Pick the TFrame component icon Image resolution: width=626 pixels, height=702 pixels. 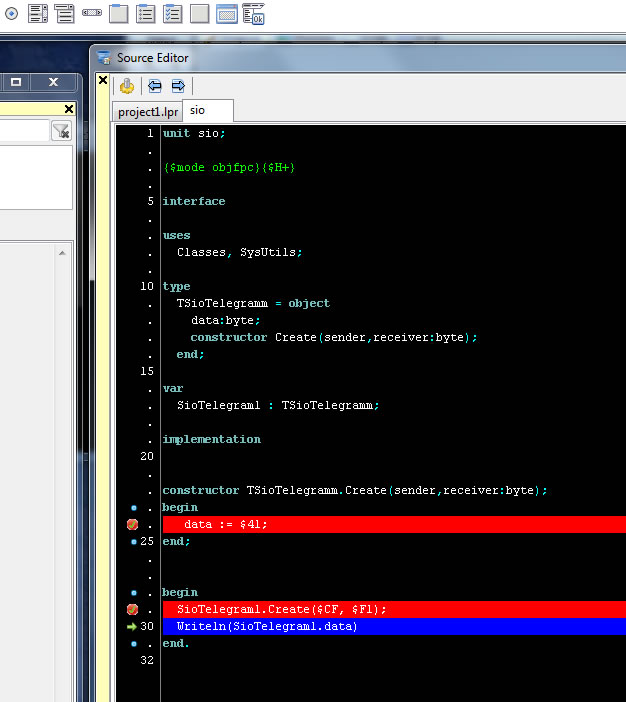click(x=227, y=13)
